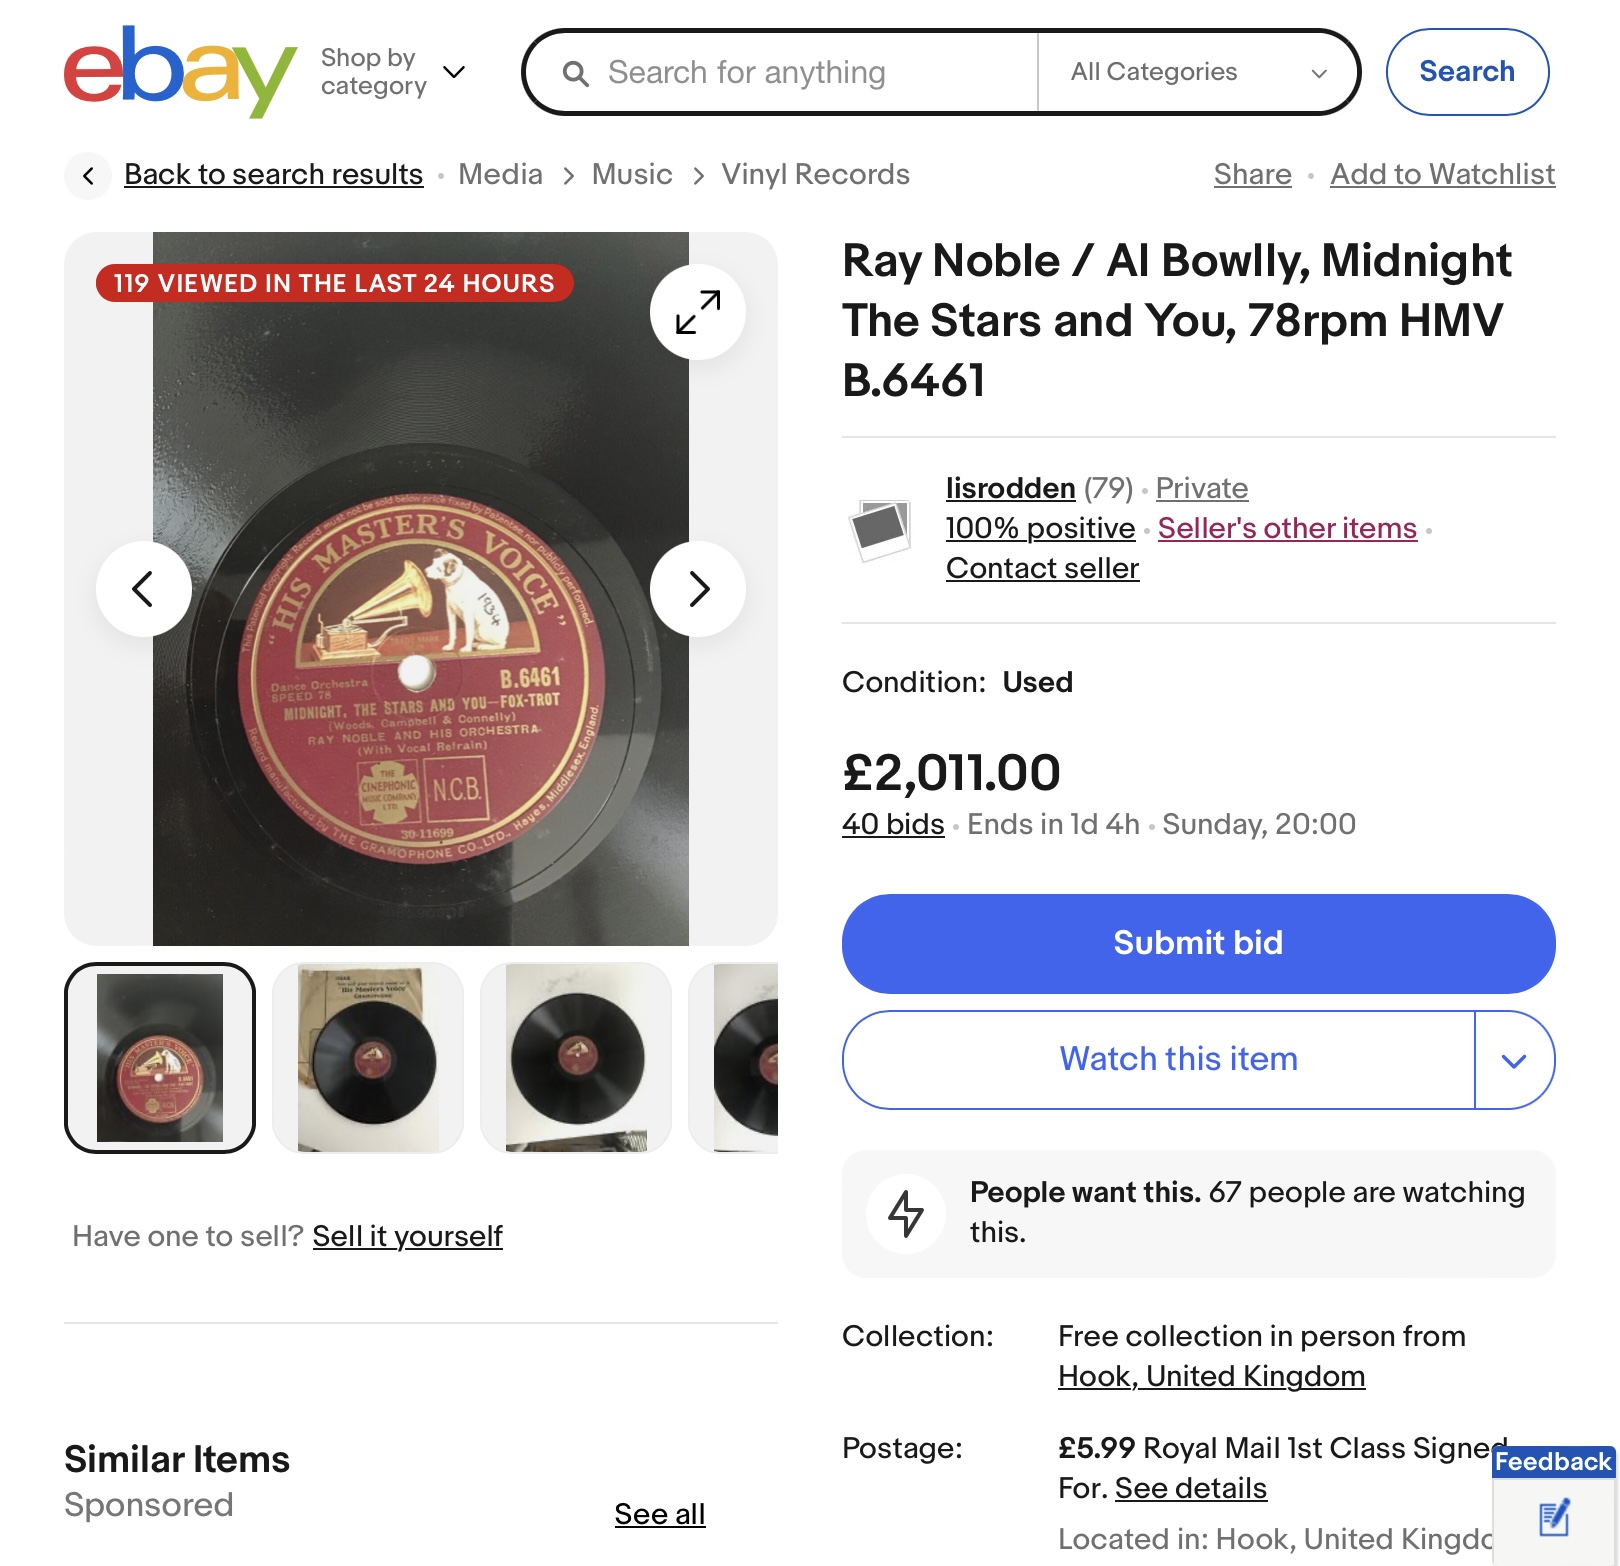Click the eBay logo
The width and height of the screenshot is (1620, 1566).
pyautogui.click(x=180, y=72)
